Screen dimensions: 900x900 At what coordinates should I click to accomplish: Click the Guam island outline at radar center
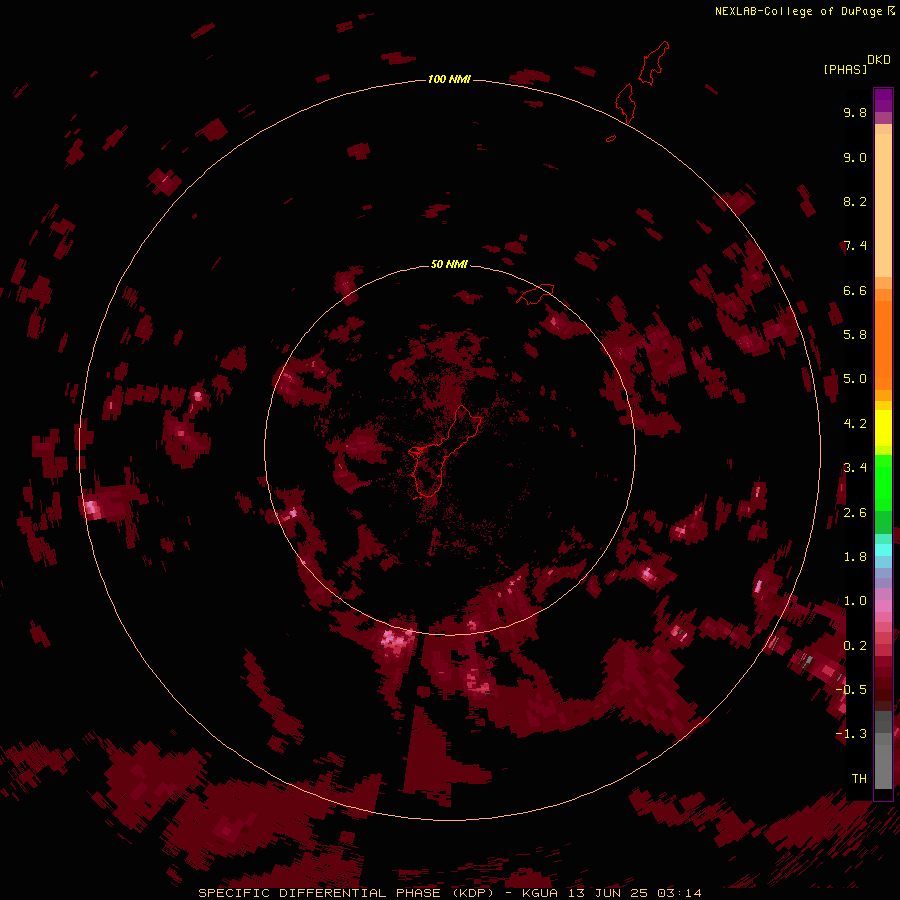point(443,452)
